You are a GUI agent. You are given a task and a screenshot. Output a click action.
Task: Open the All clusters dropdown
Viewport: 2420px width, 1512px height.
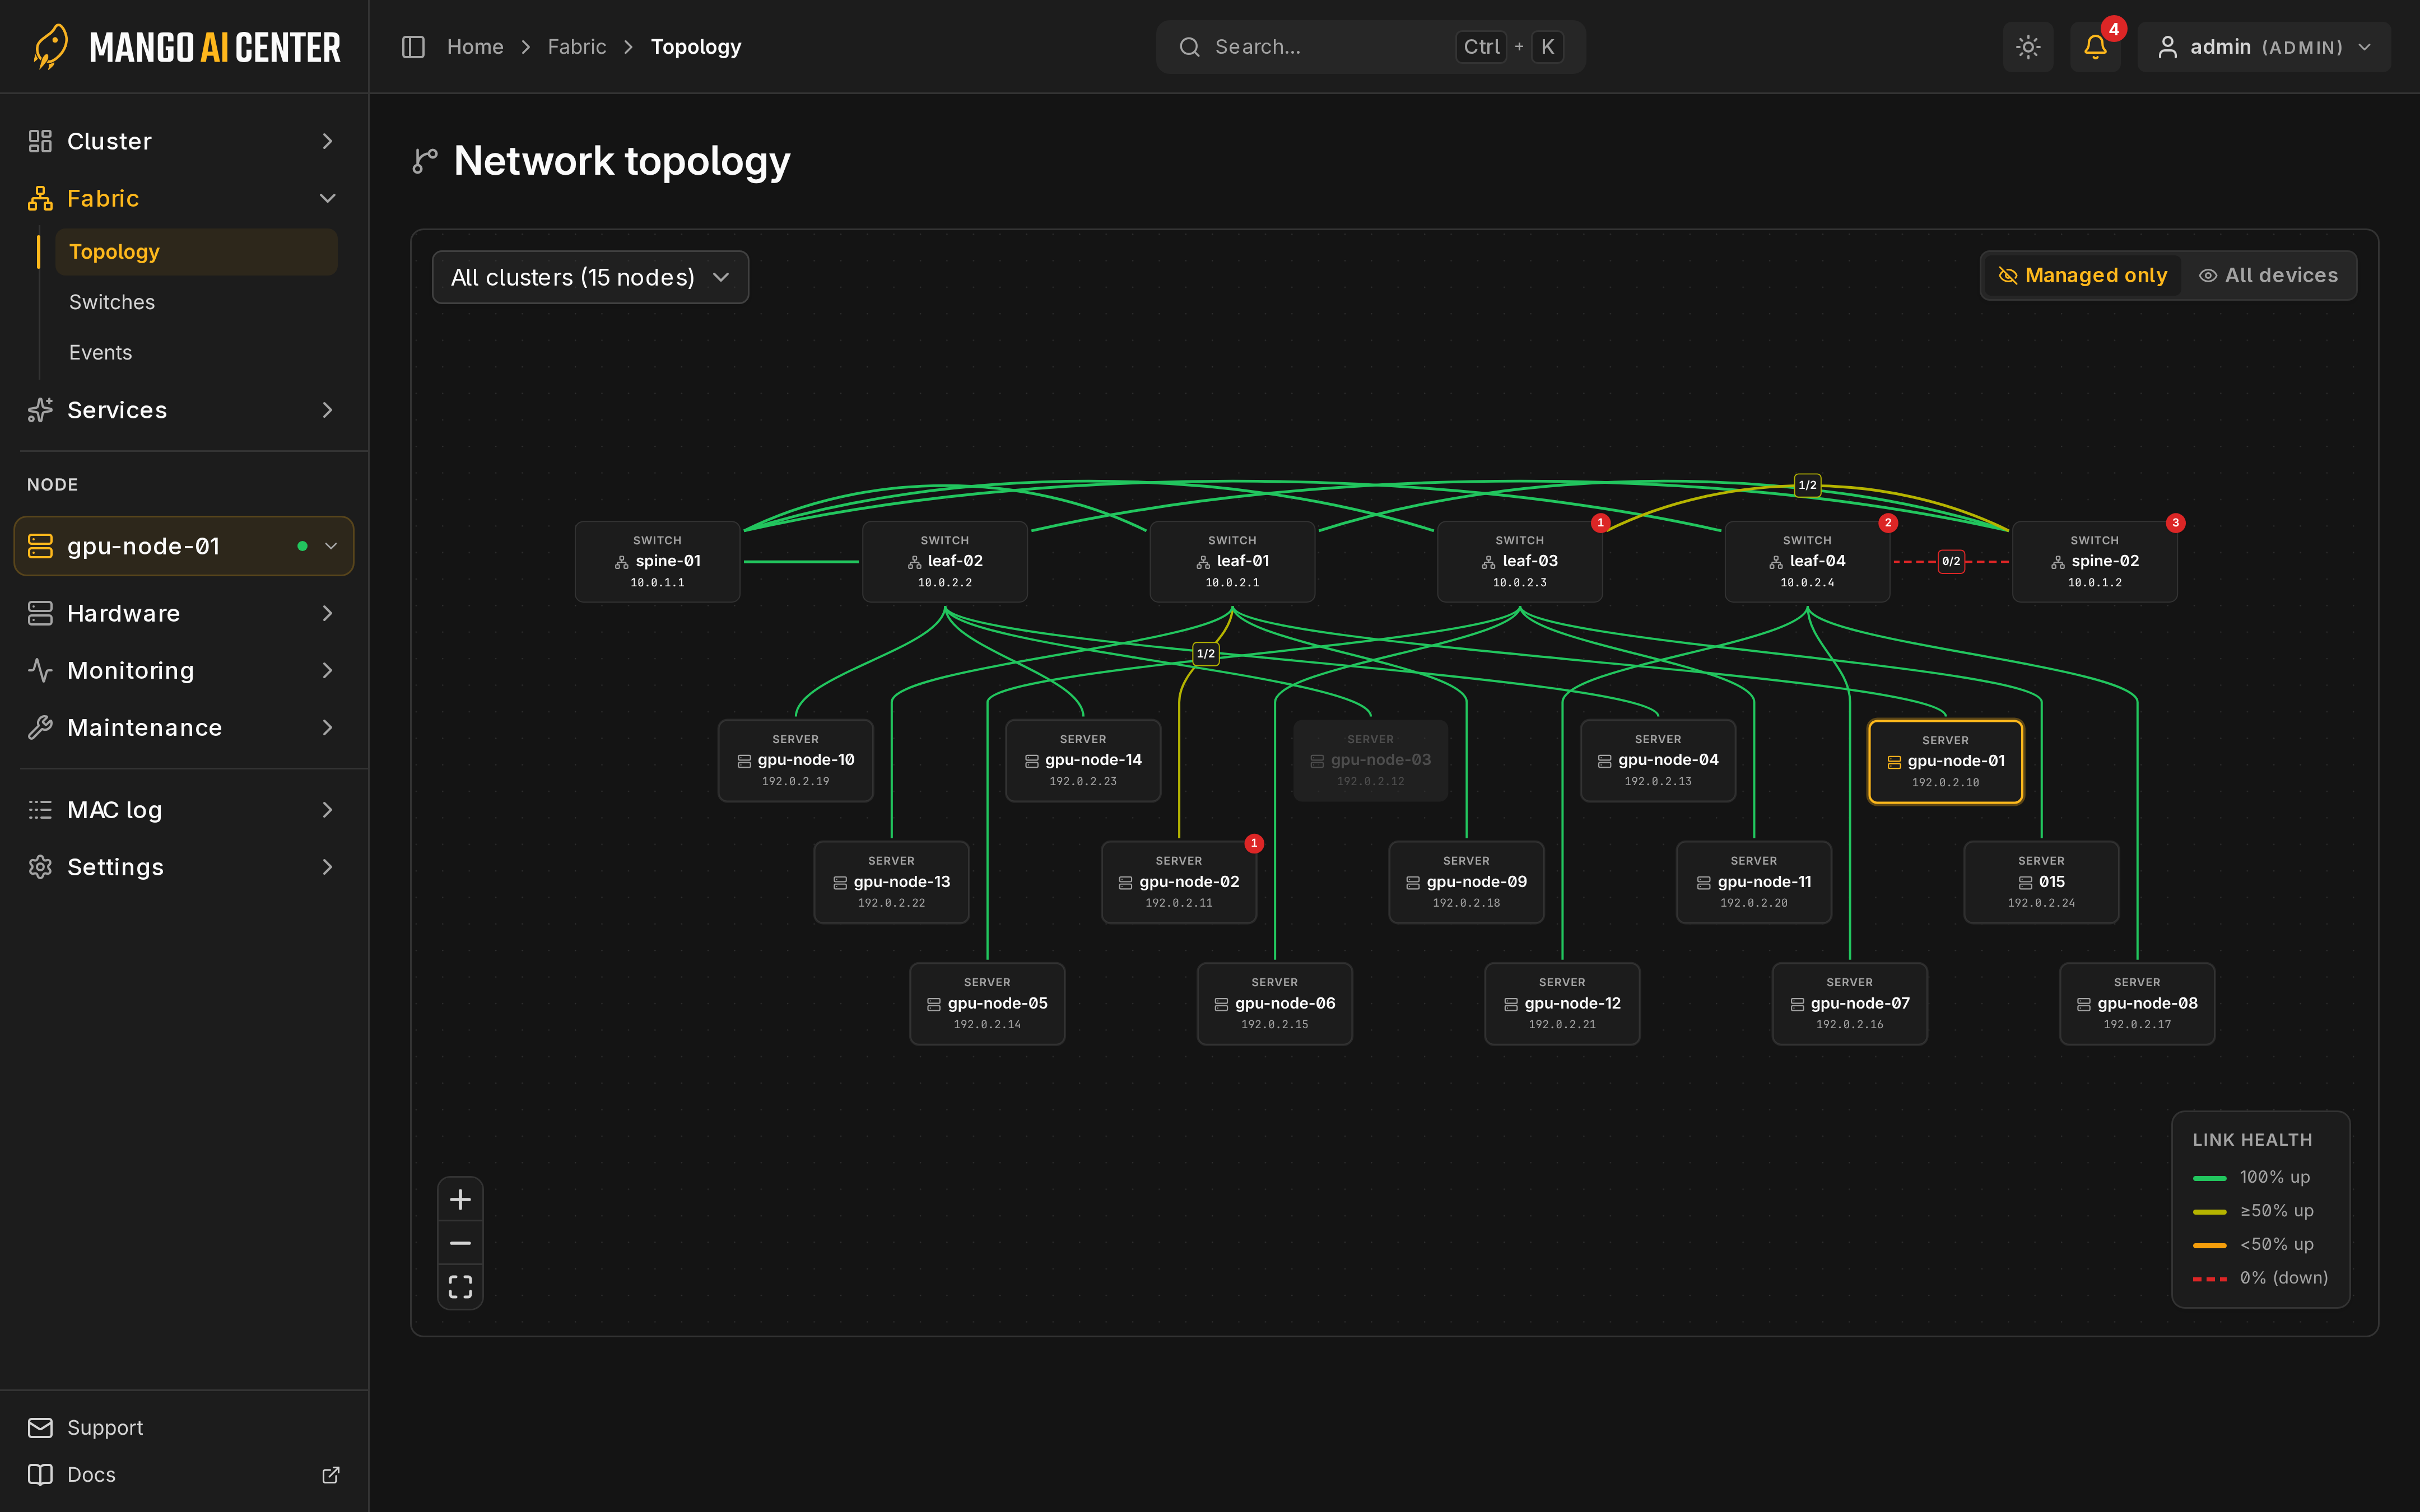coord(590,277)
